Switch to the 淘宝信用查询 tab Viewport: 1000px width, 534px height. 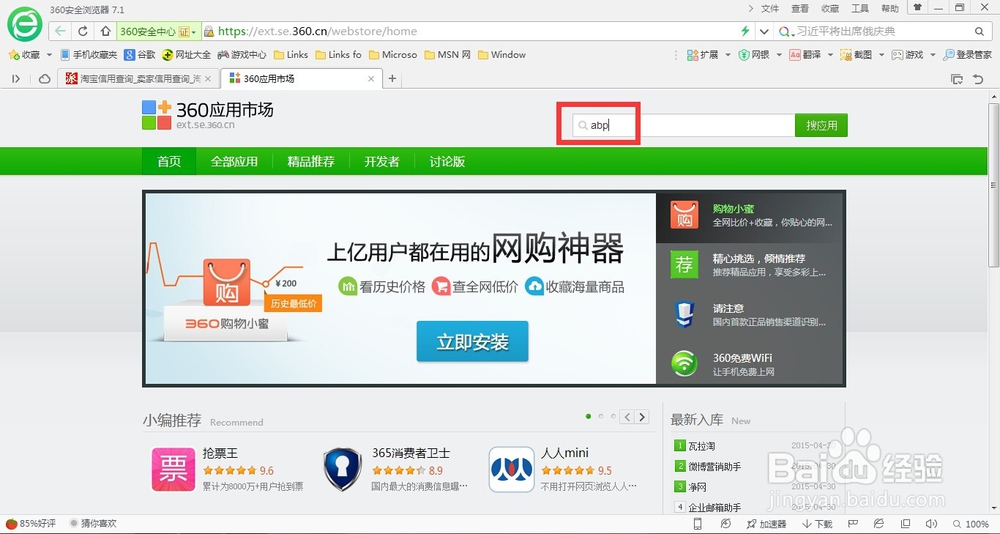[x=138, y=78]
